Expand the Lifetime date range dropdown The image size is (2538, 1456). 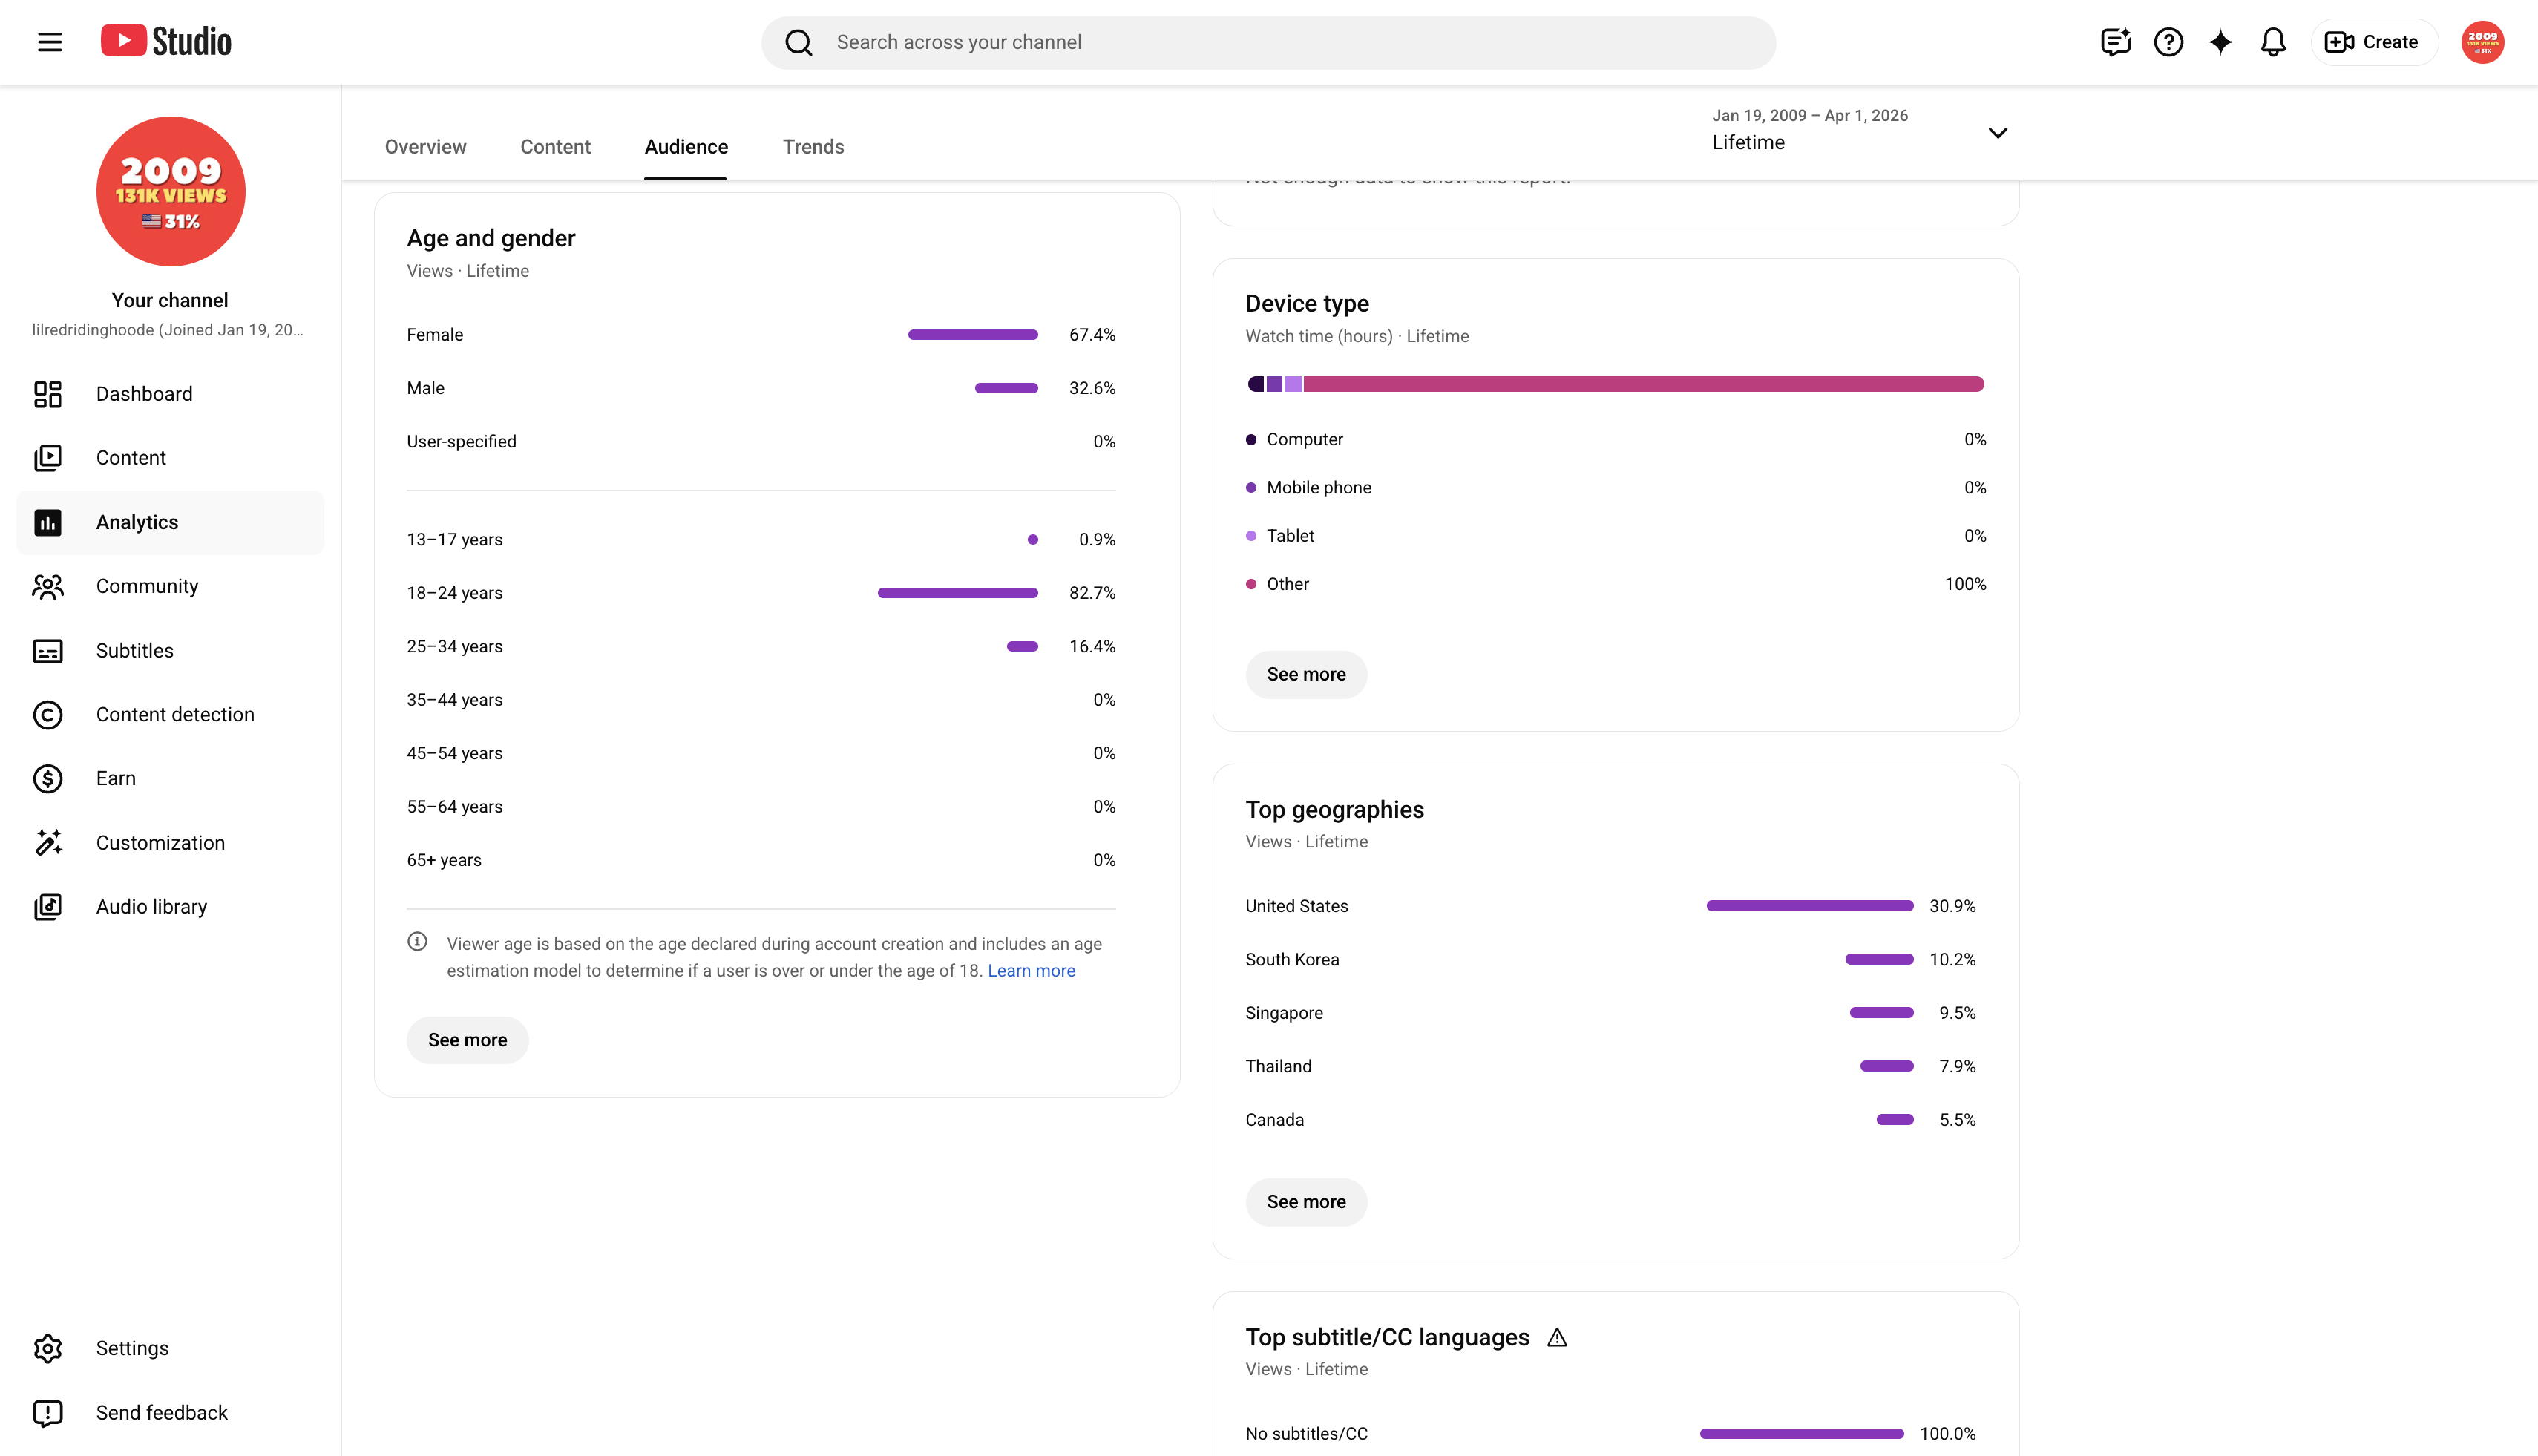pyautogui.click(x=1860, y=132)
